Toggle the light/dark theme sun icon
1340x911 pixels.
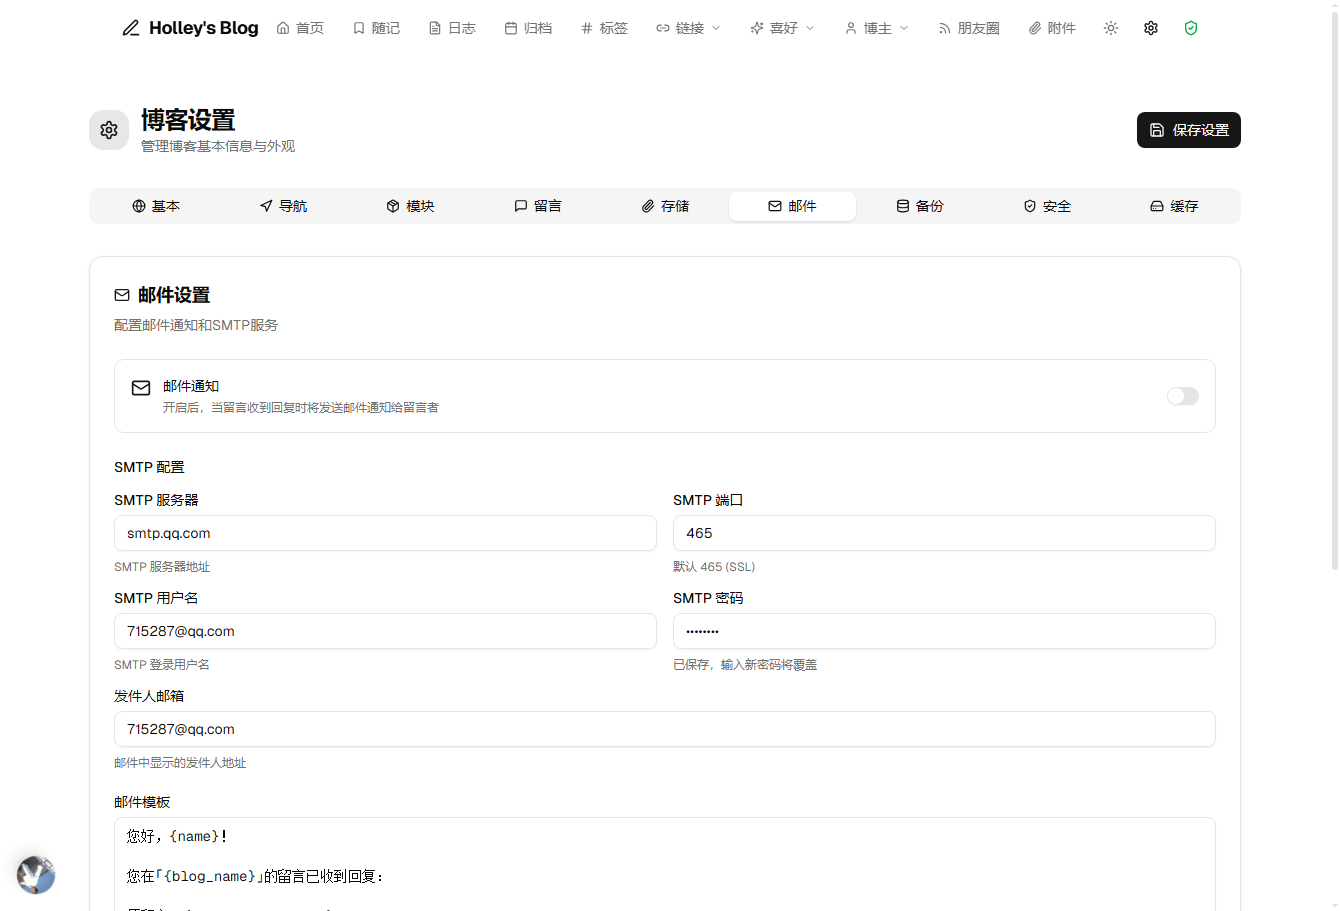click(1111, 28)
